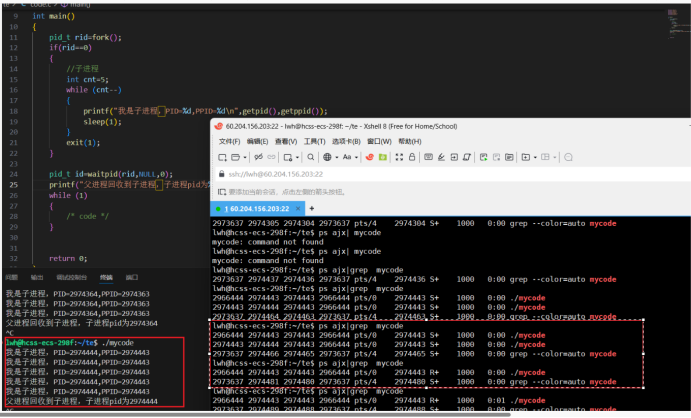
Task: Click the greyed log icon next to logging
Action: (497, 157)
